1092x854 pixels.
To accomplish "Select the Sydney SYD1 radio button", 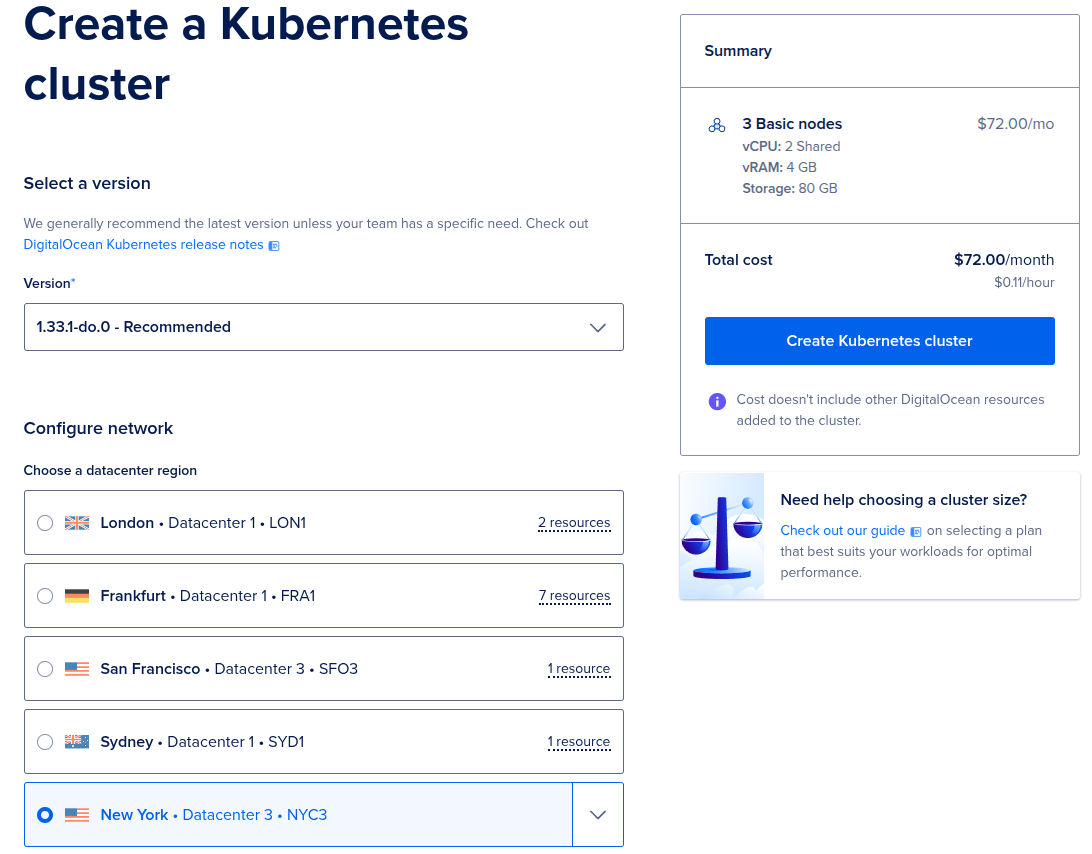I will [x=45, y=742].
